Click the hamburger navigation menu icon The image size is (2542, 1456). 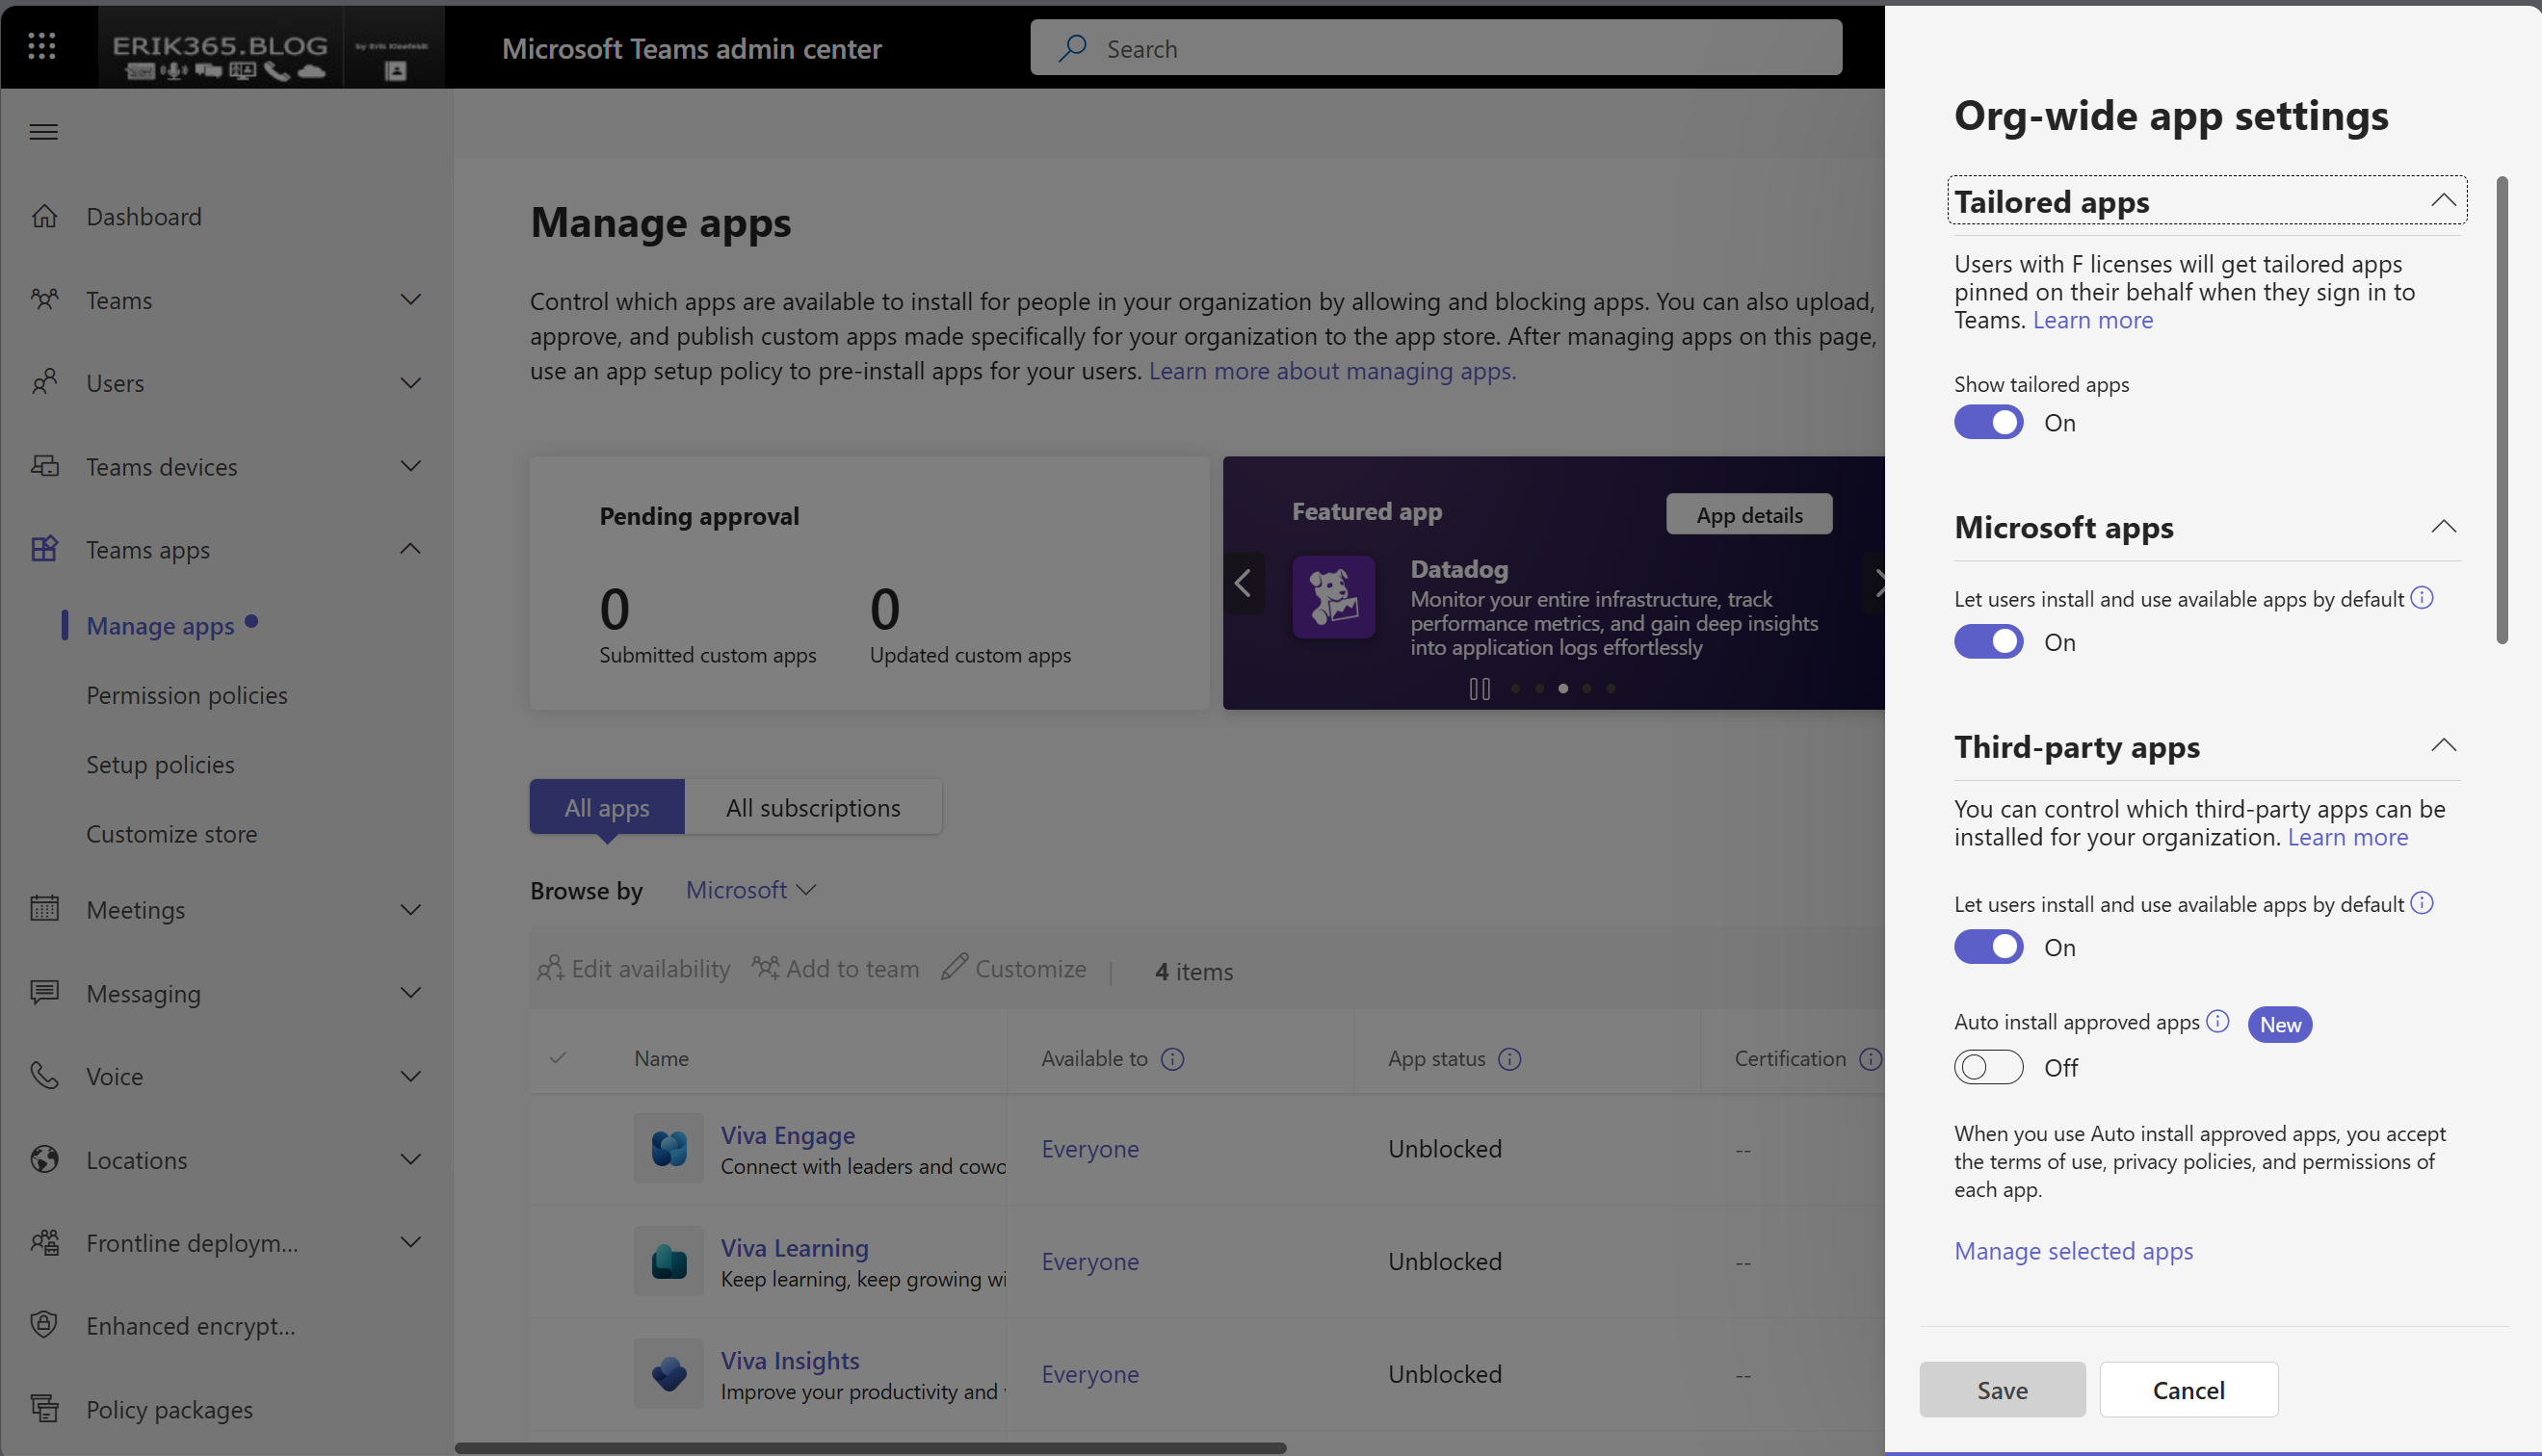pyautogui.click(x=43, y=132)
